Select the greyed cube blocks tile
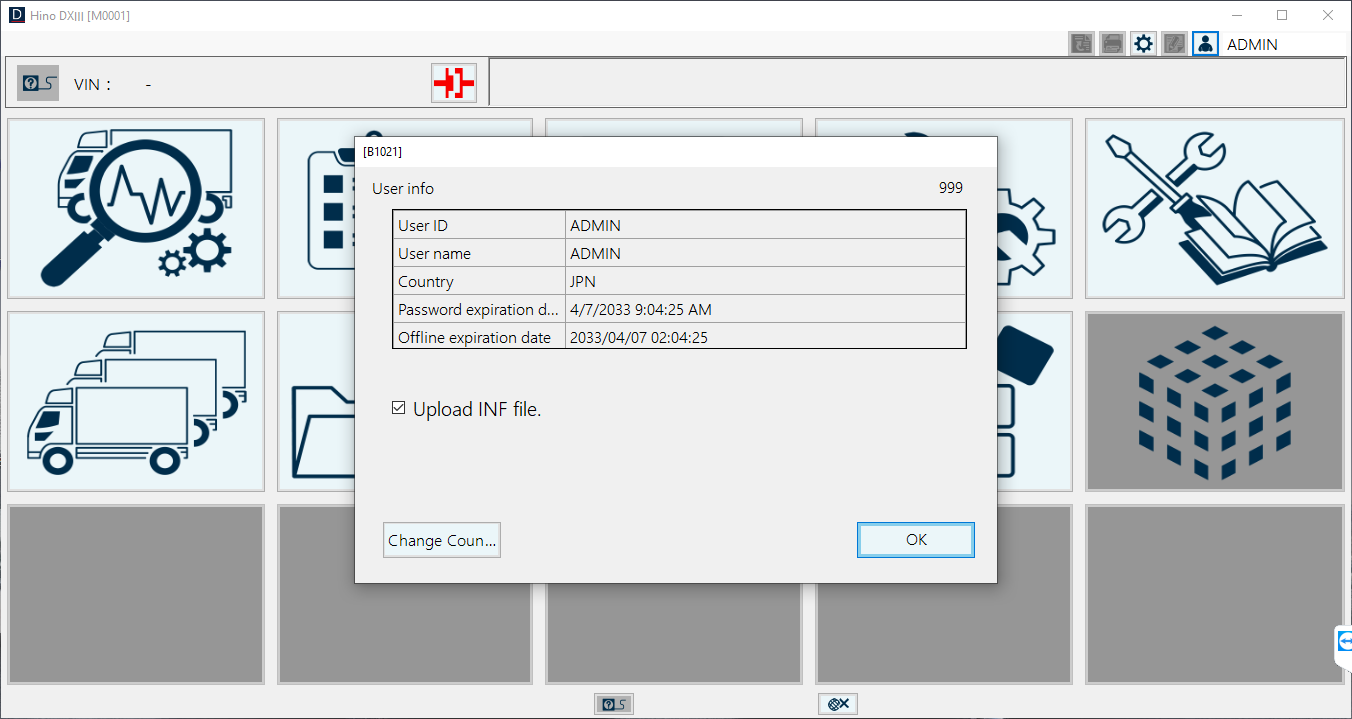1352x719 pixels. pyautogui.click(x=1214, y=401)
